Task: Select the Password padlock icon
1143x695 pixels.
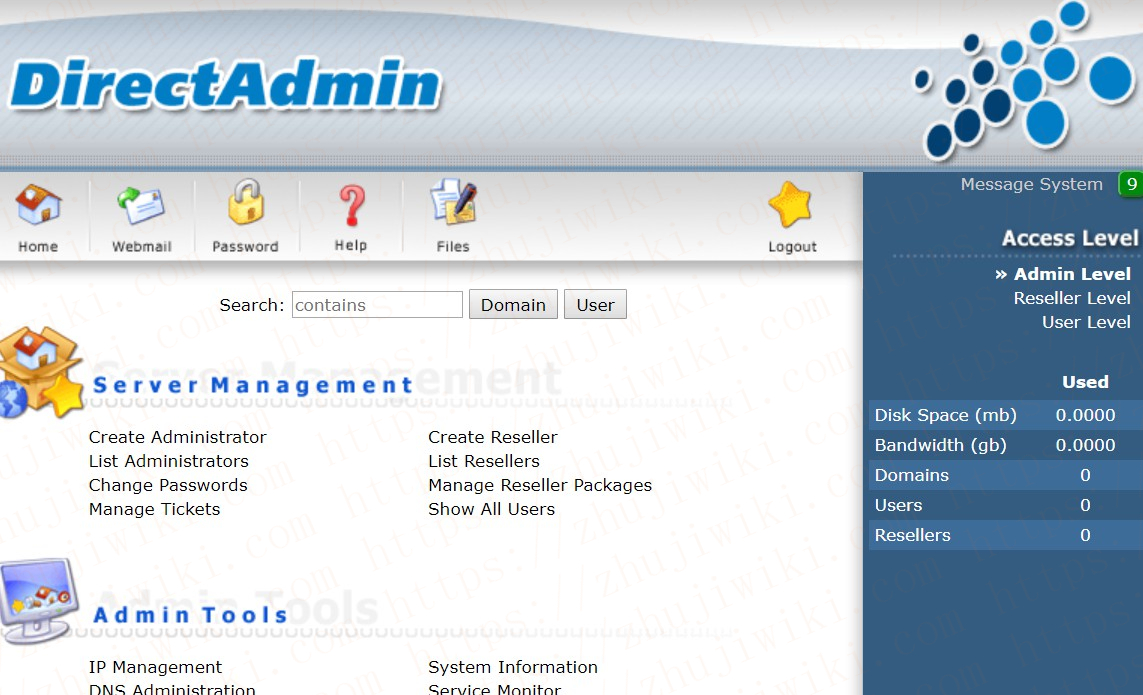Action: tap(246, 202)
